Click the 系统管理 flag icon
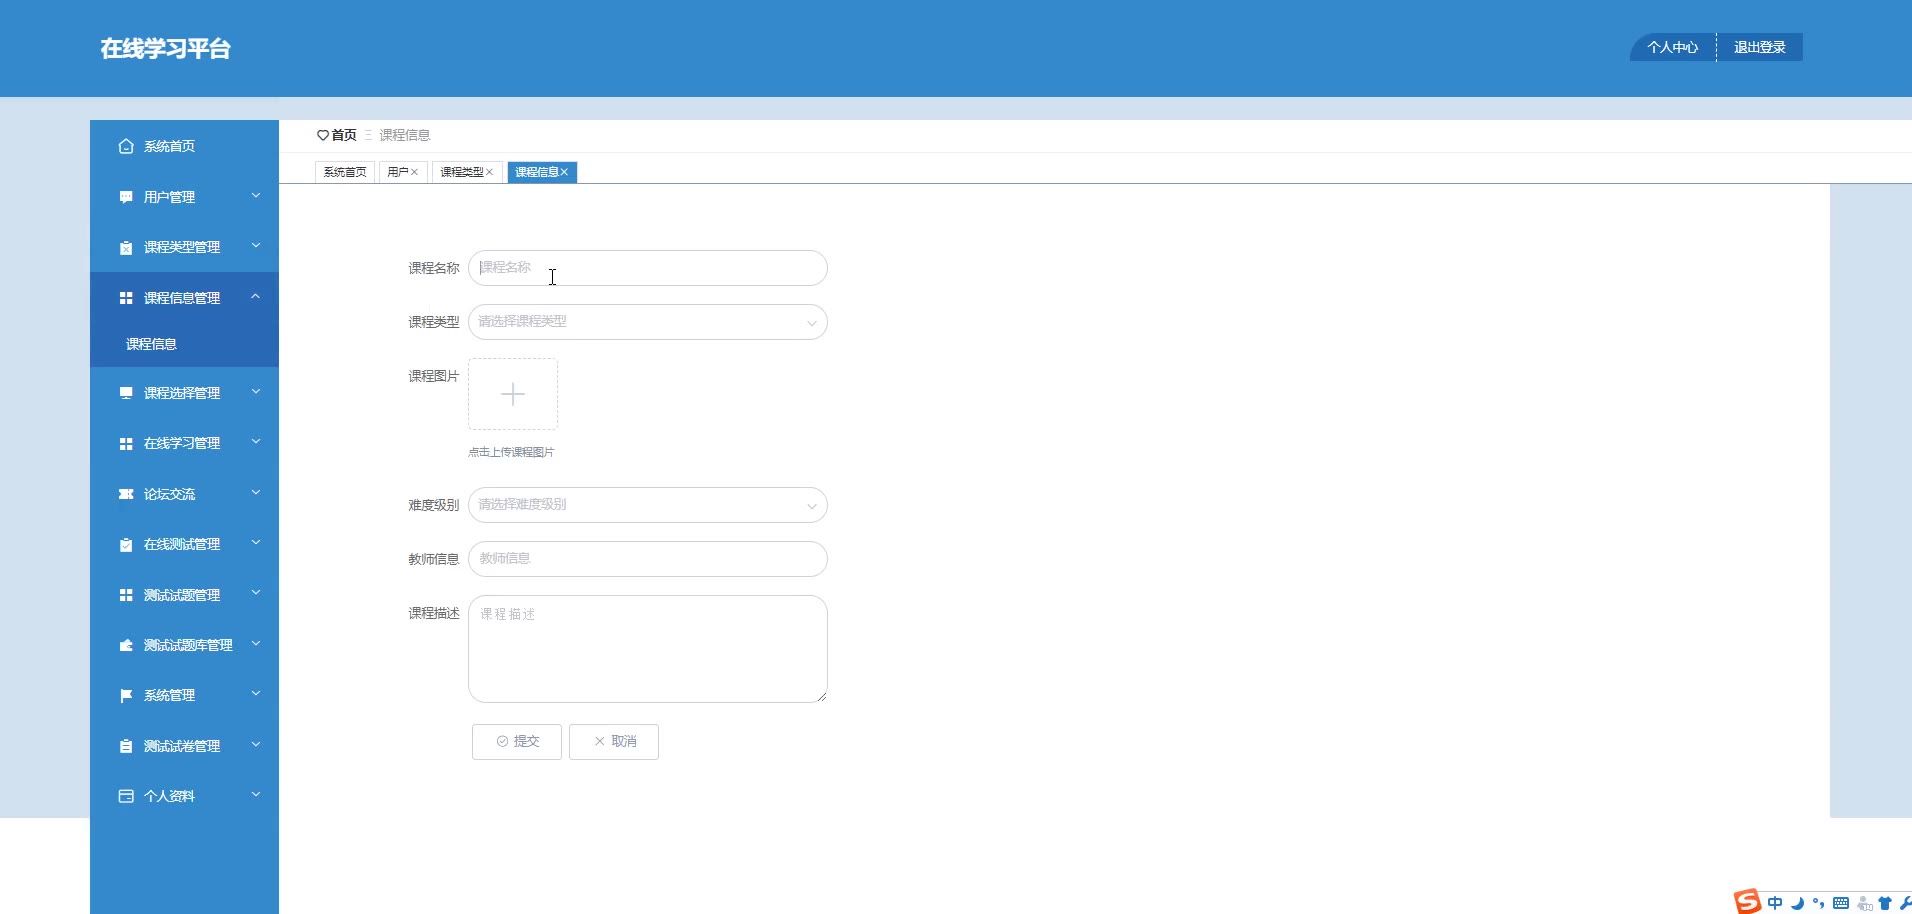The width and height of the screenshot is (1912, 914). click(x=126, y=695)
